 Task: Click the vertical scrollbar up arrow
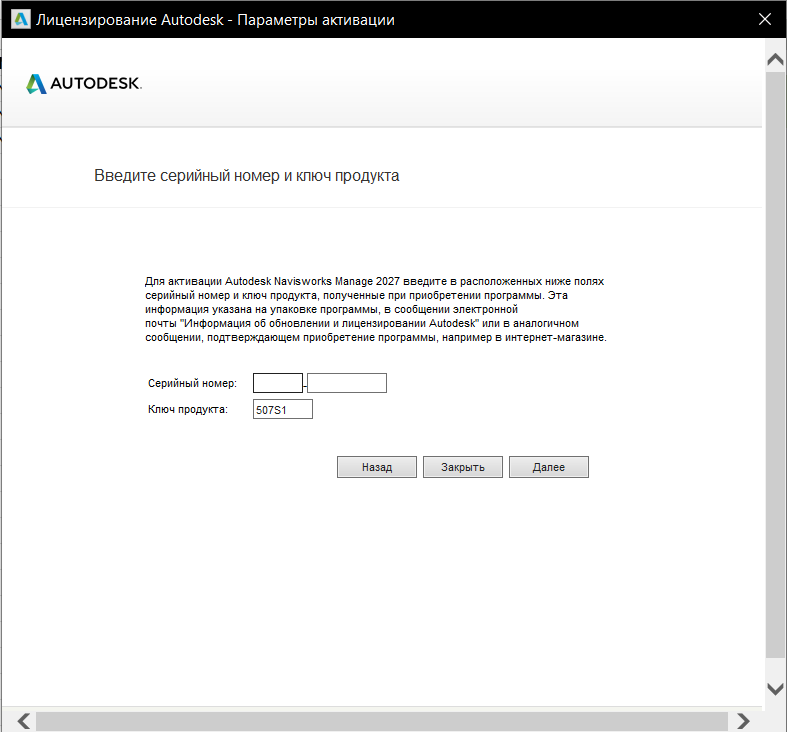pos(775,59)
